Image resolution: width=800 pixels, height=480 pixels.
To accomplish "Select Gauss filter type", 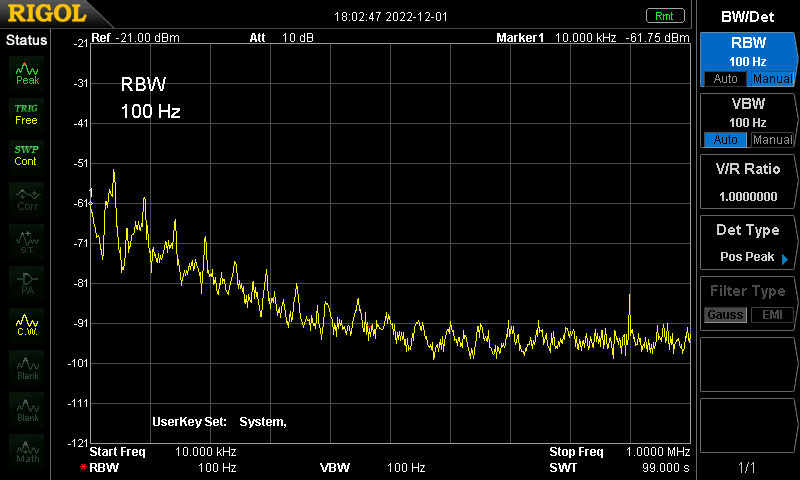I will pyautogui.click(x=725, y=315).
